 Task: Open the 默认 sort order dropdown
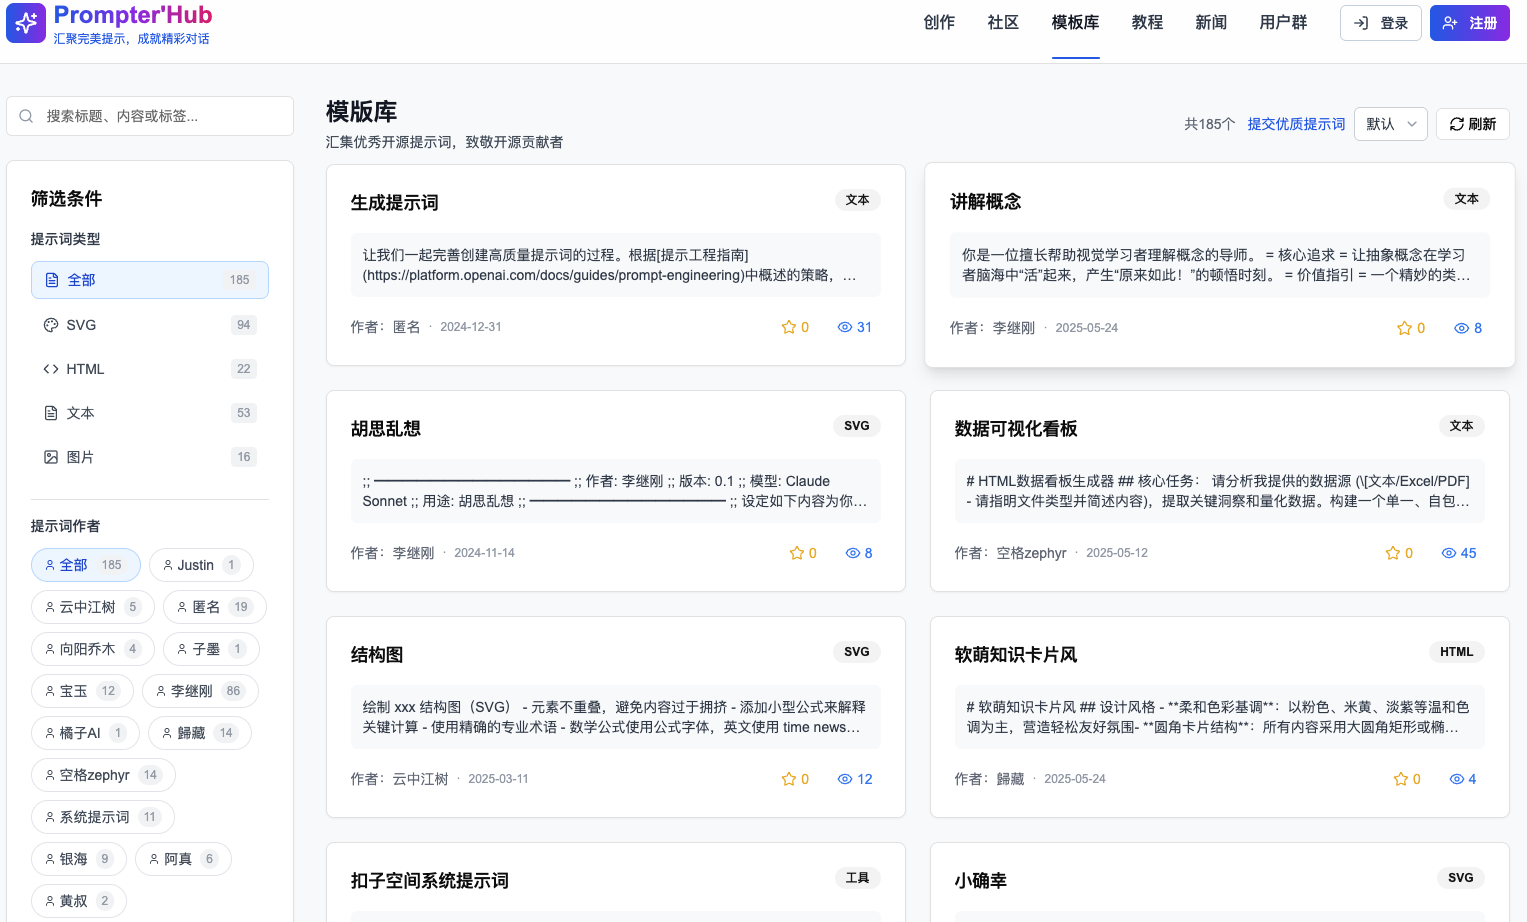(1390, 124)
